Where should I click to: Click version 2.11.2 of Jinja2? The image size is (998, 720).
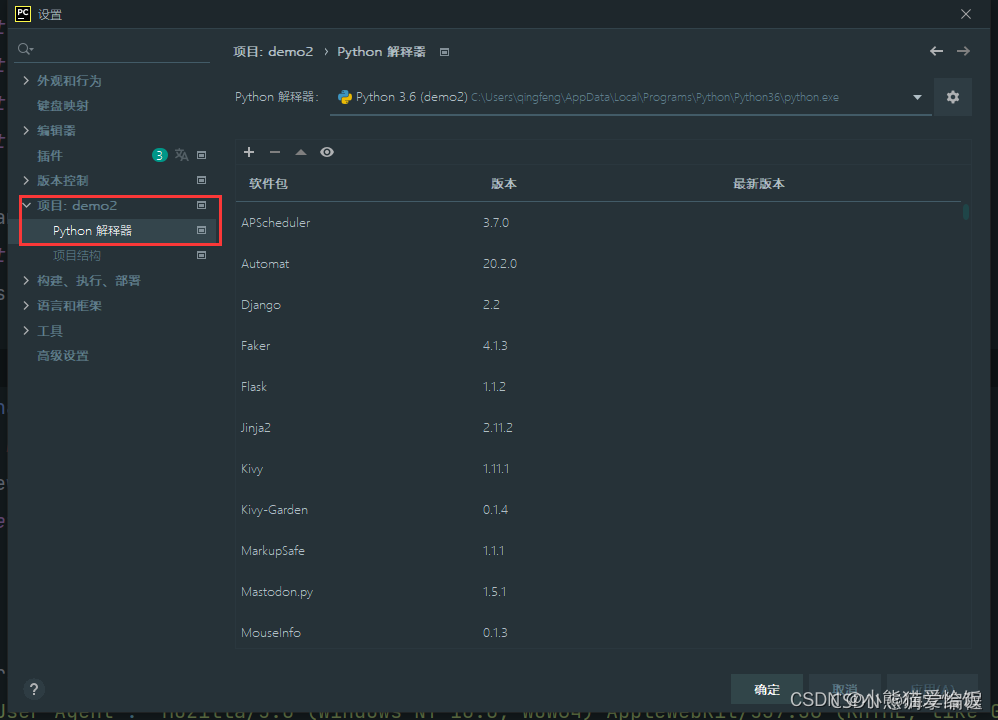(497, 427)
